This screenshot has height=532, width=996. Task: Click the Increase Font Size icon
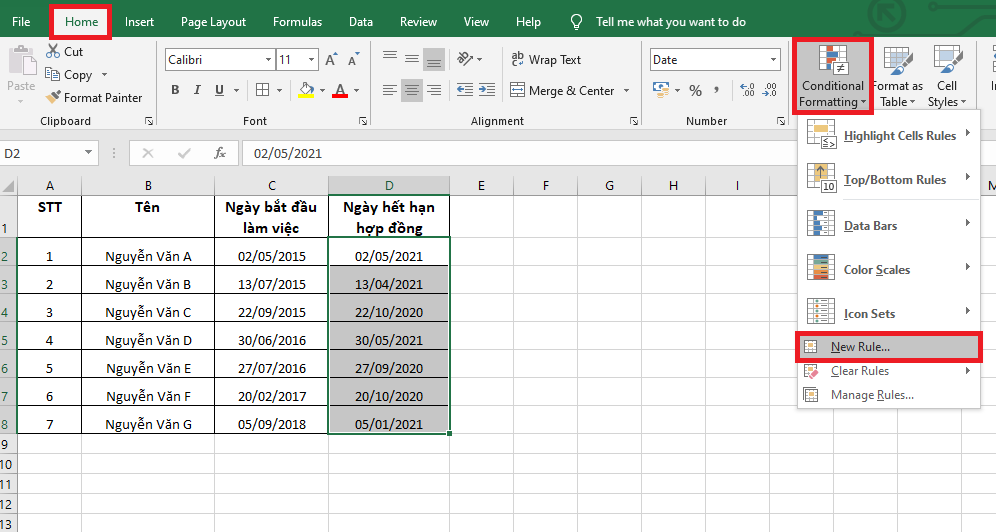[x=331, y=60]
